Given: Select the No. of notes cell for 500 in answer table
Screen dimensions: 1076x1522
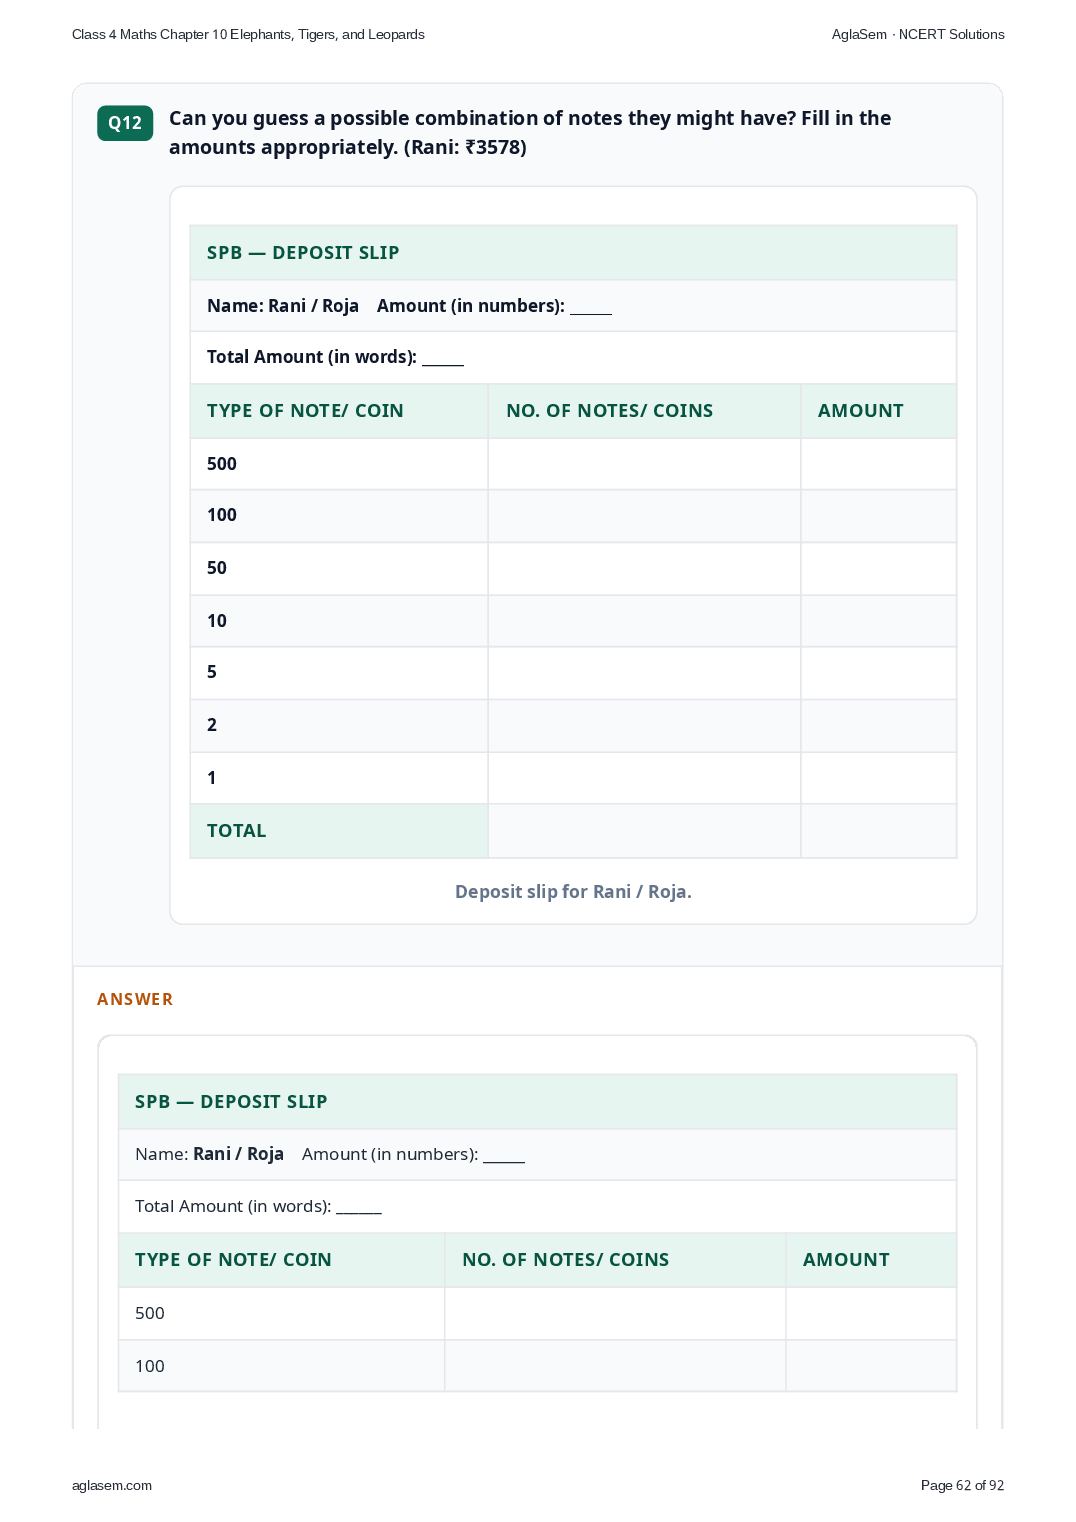Looking at the screenshot, I should 615,1313.
